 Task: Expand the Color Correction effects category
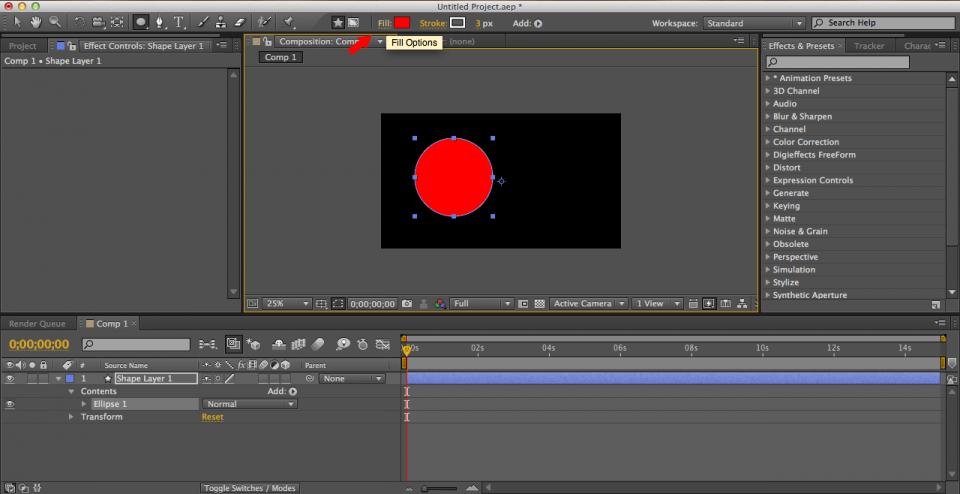(x=768, y=142)
